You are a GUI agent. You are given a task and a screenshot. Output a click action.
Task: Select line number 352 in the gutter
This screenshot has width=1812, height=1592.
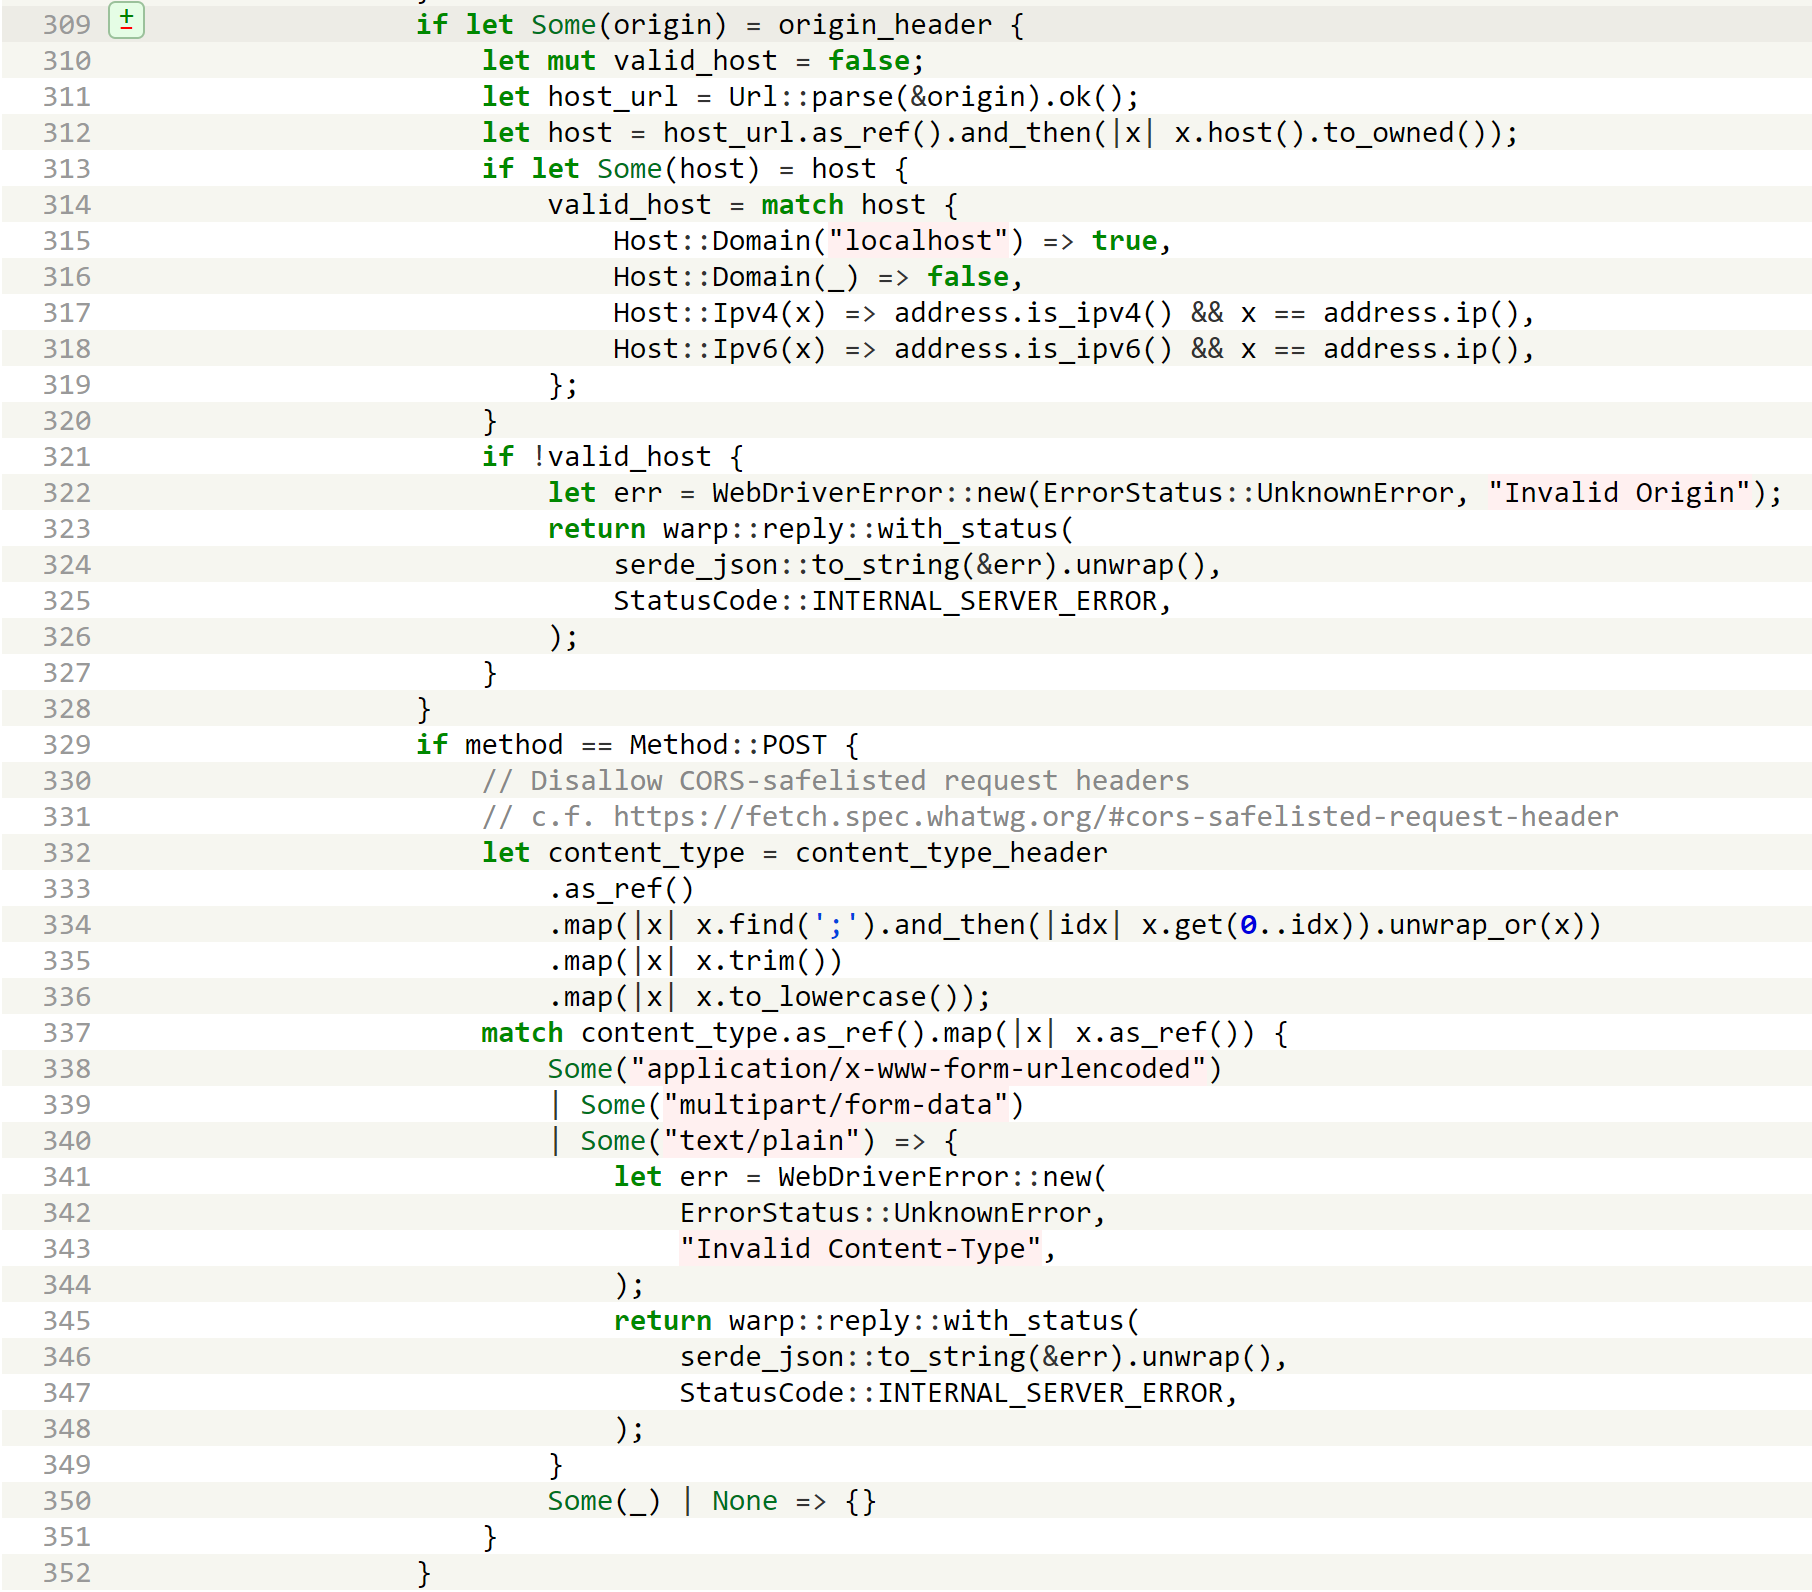66,1573
